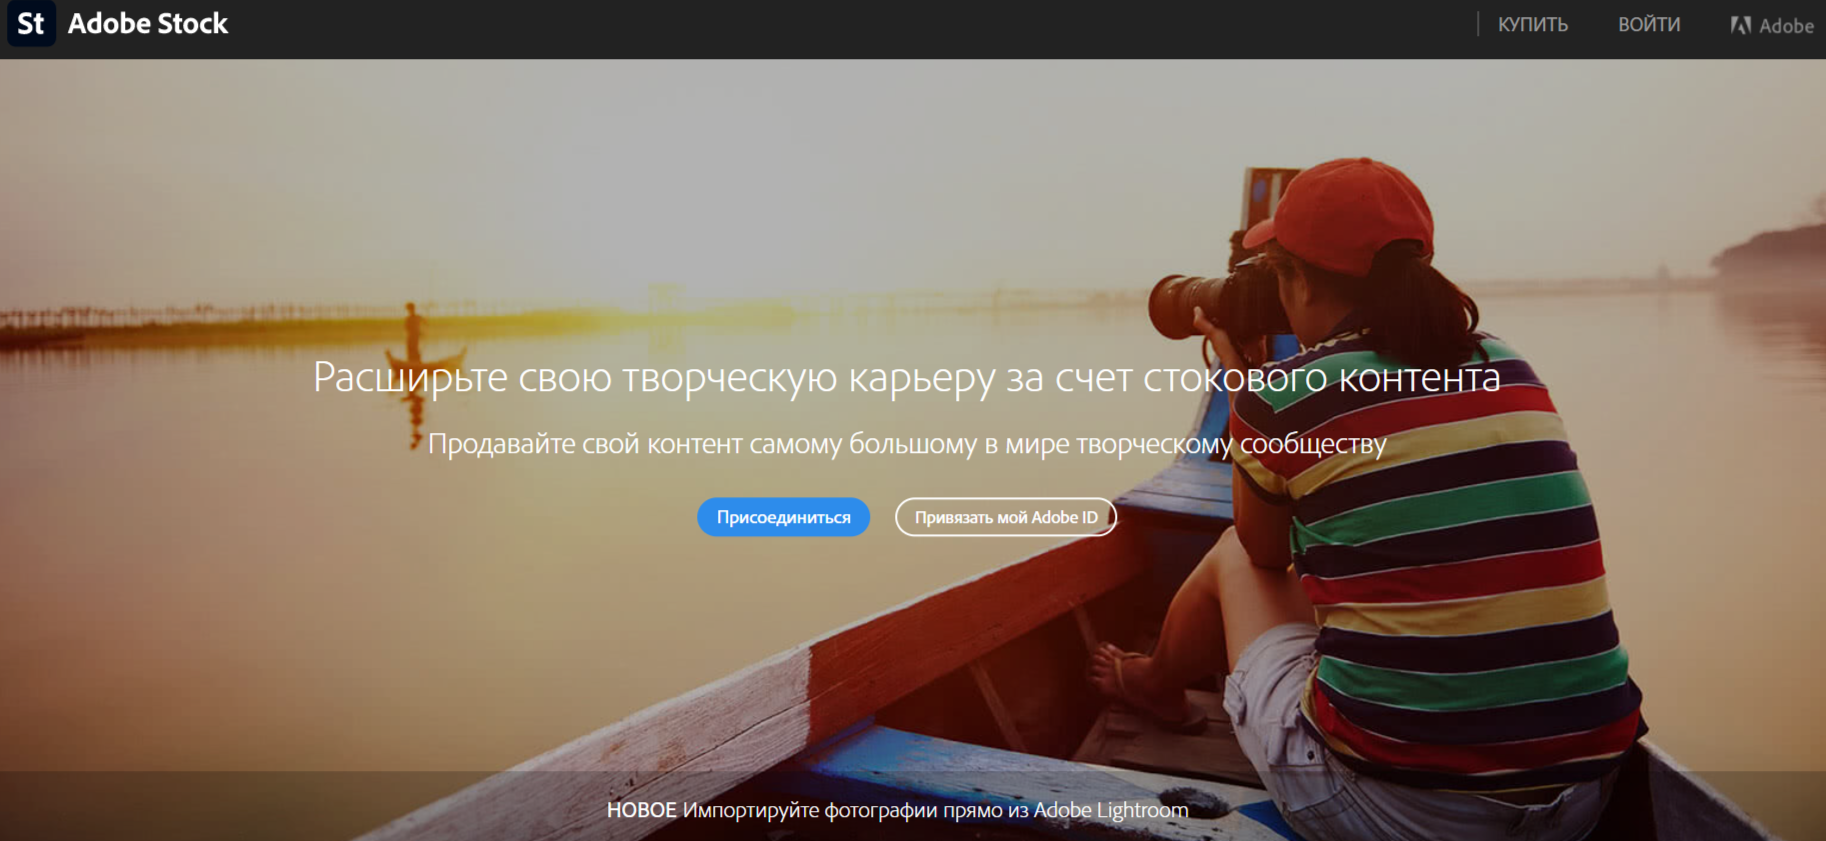Click the subheading Продавайте свой контент
Screen dimensions: 1826x841
click(906, 444)
